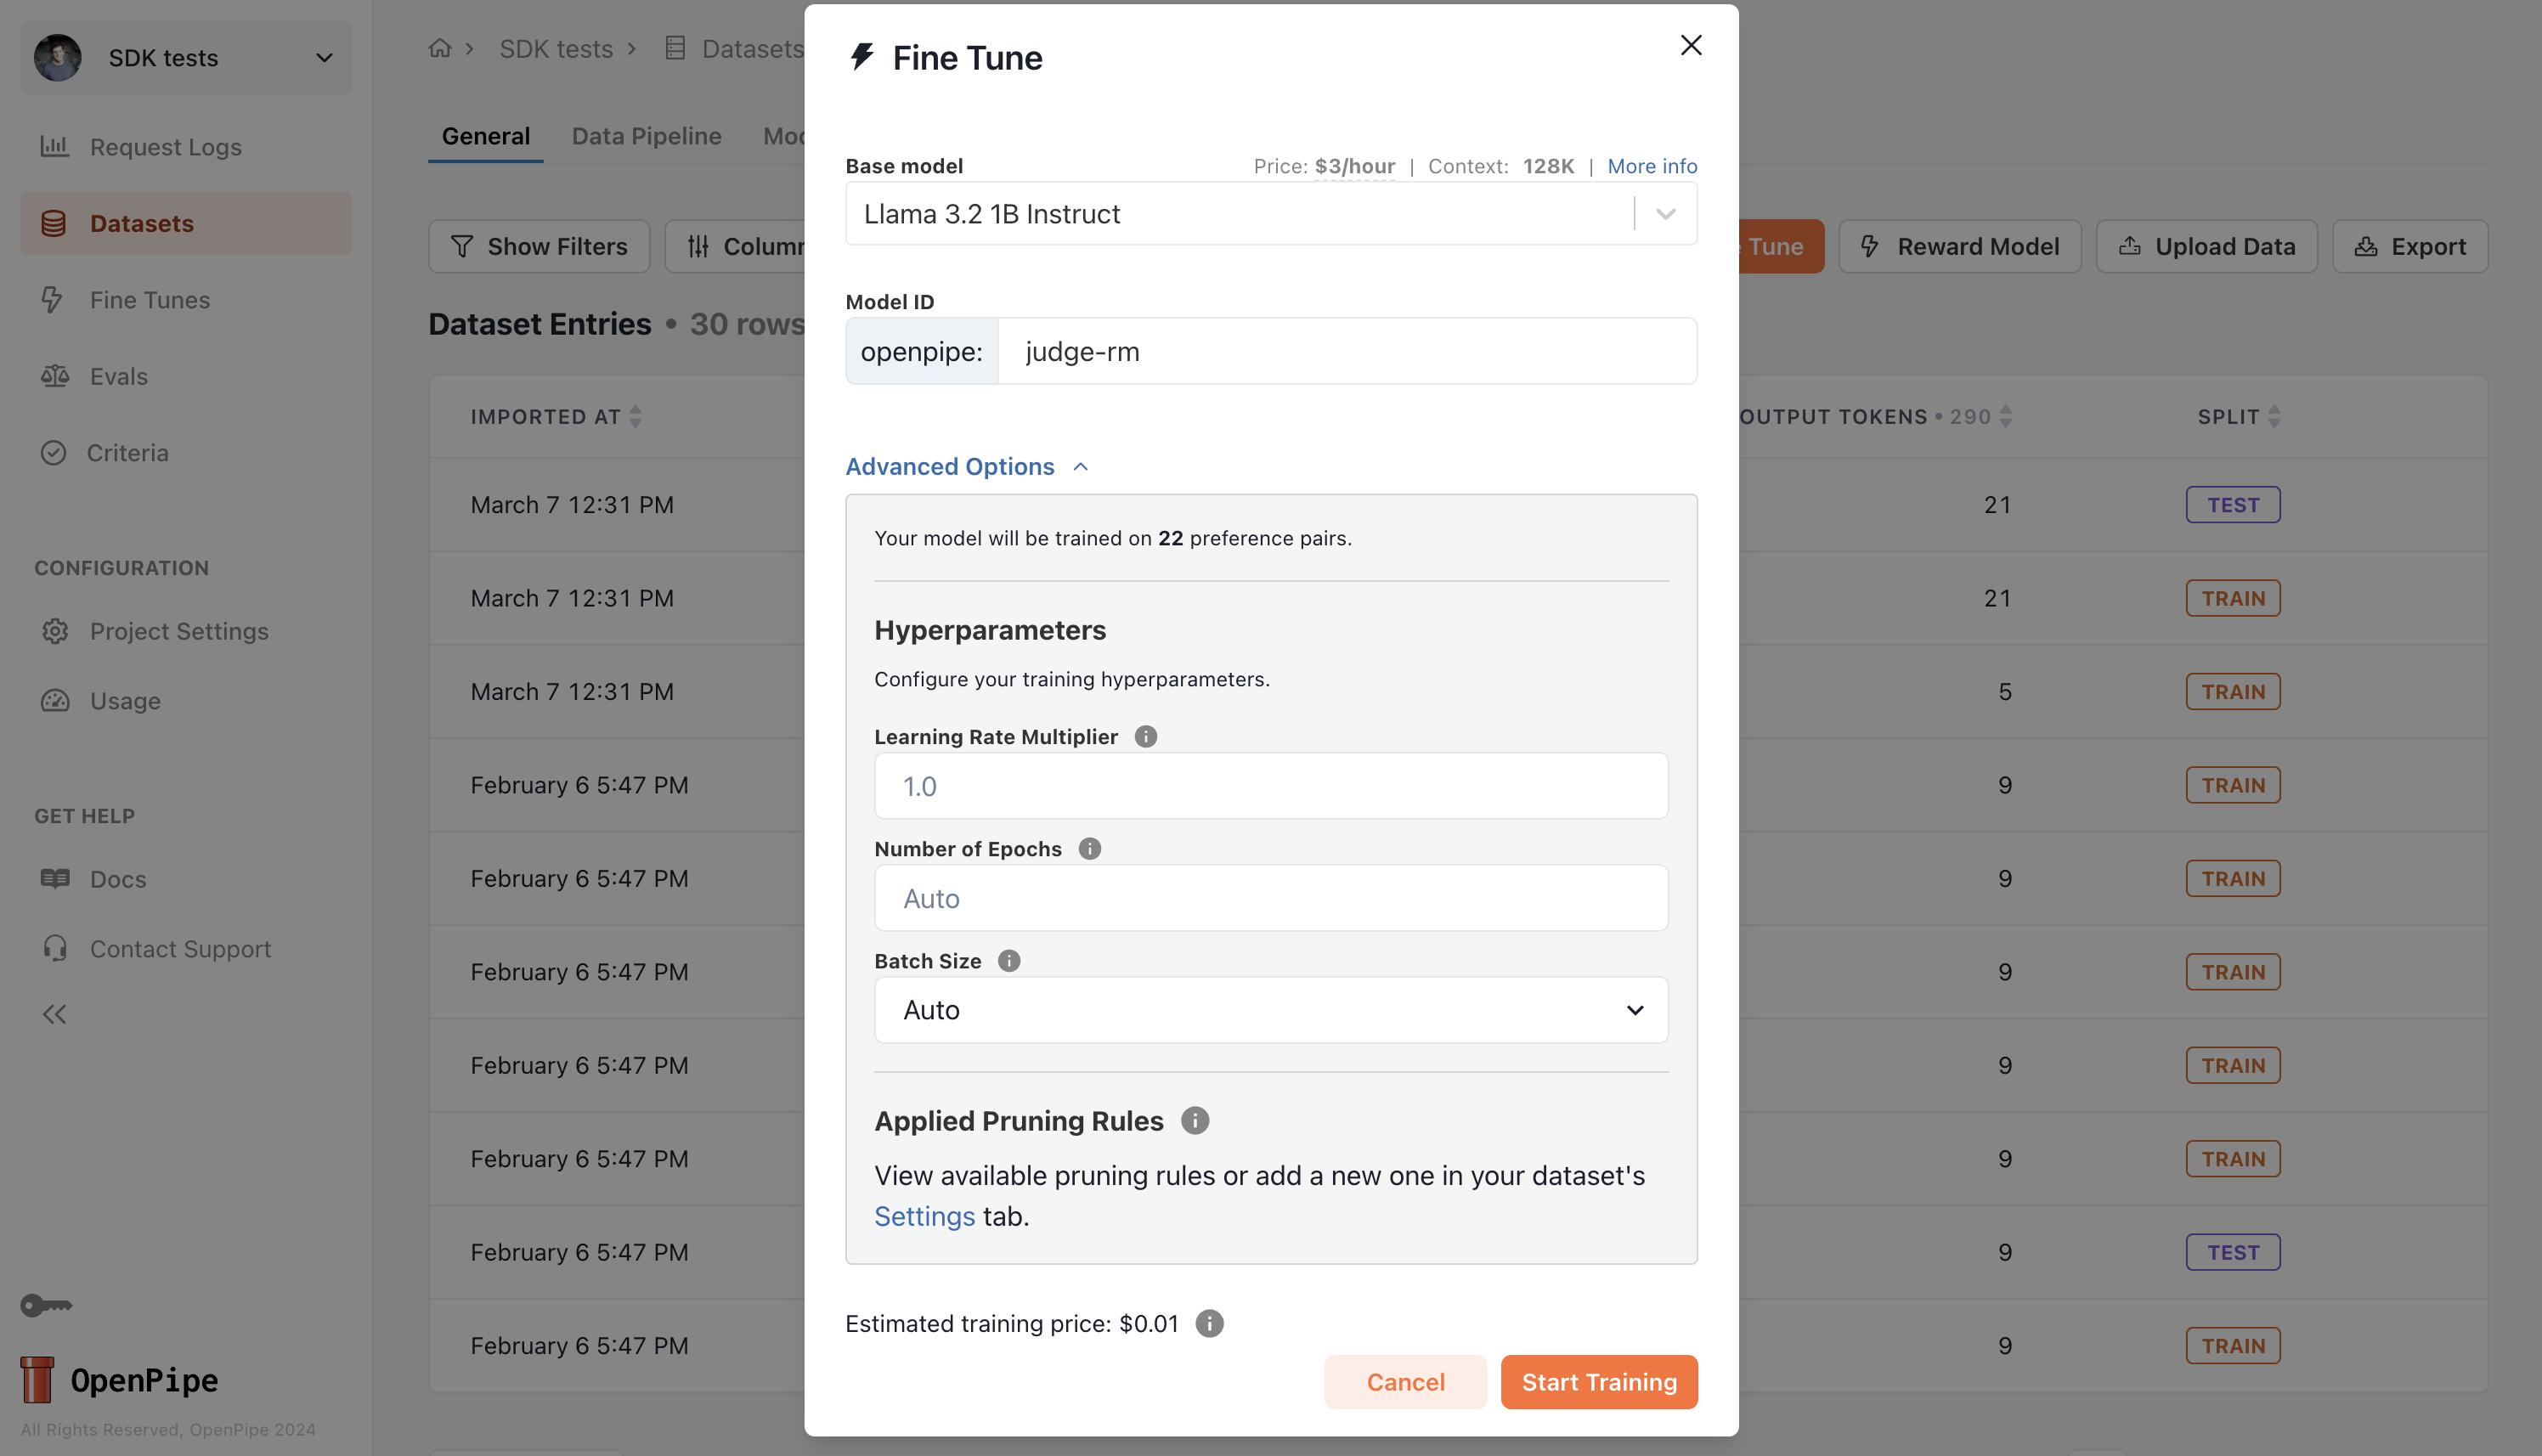Viewport: 2542px width, 1456px height.
Task: Click the key icon above OpenPipe logo
Action: coord(46,1304)
